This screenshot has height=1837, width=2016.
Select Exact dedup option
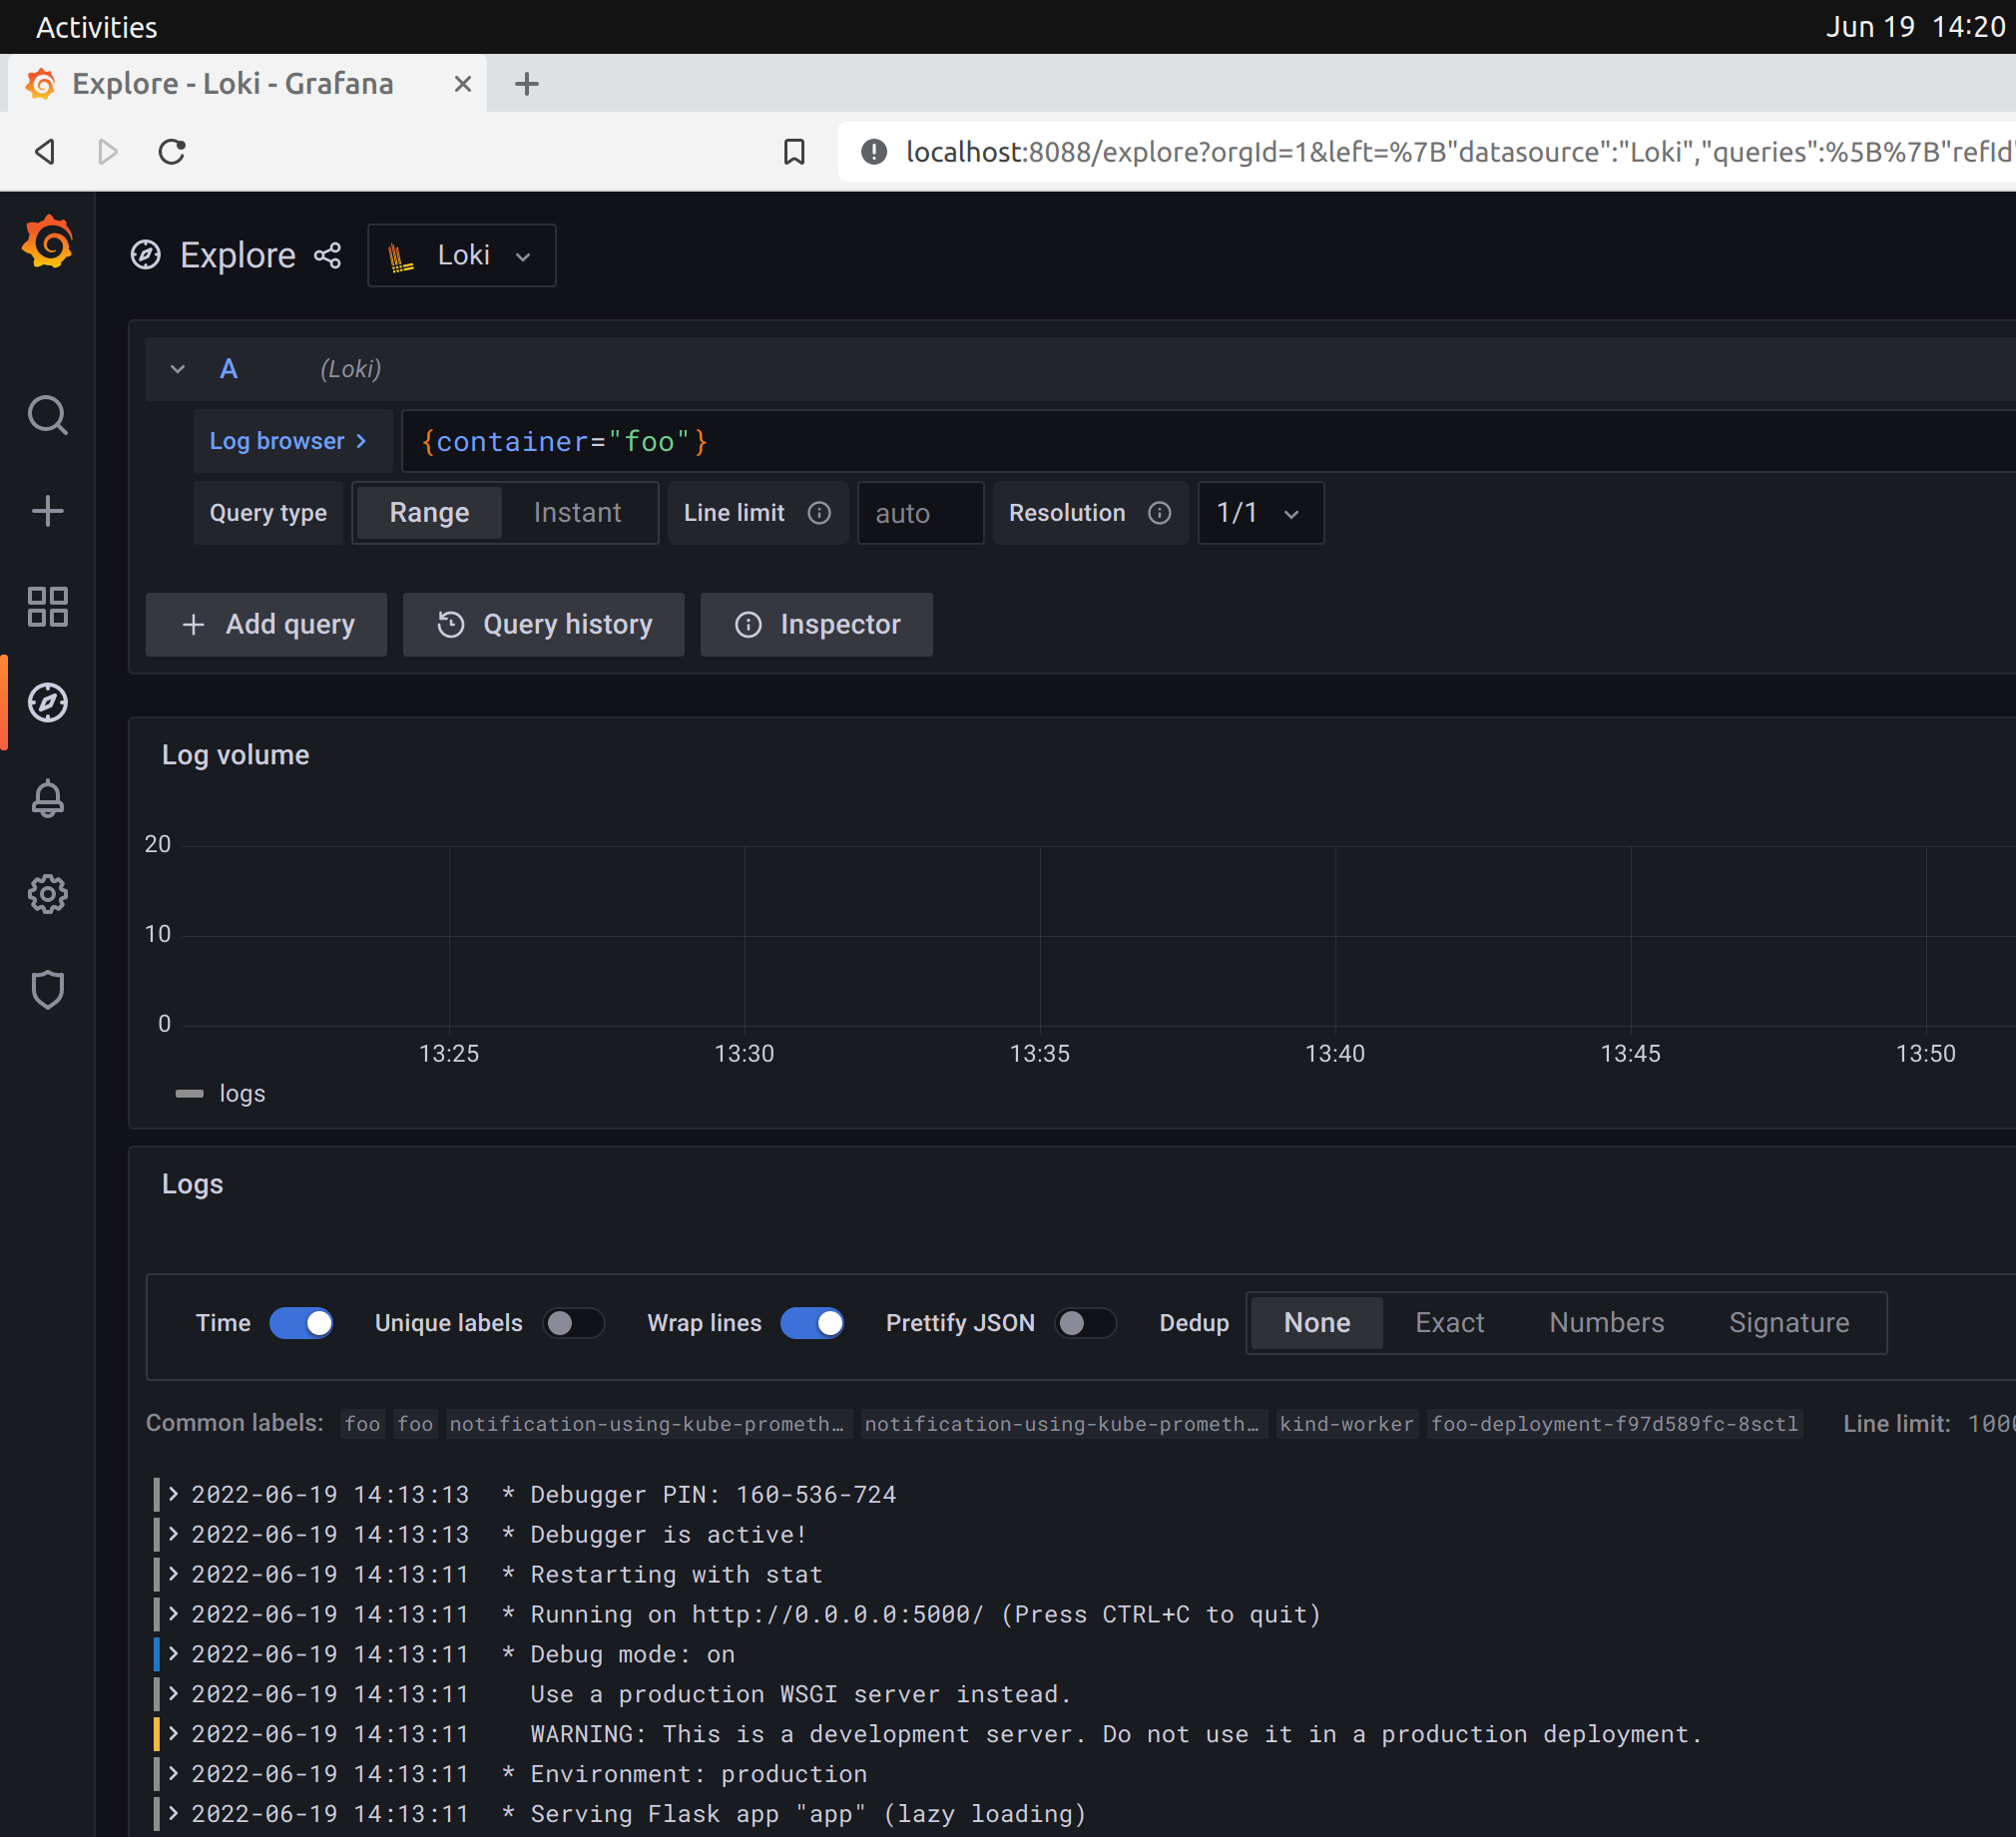coord(1449,1323)
